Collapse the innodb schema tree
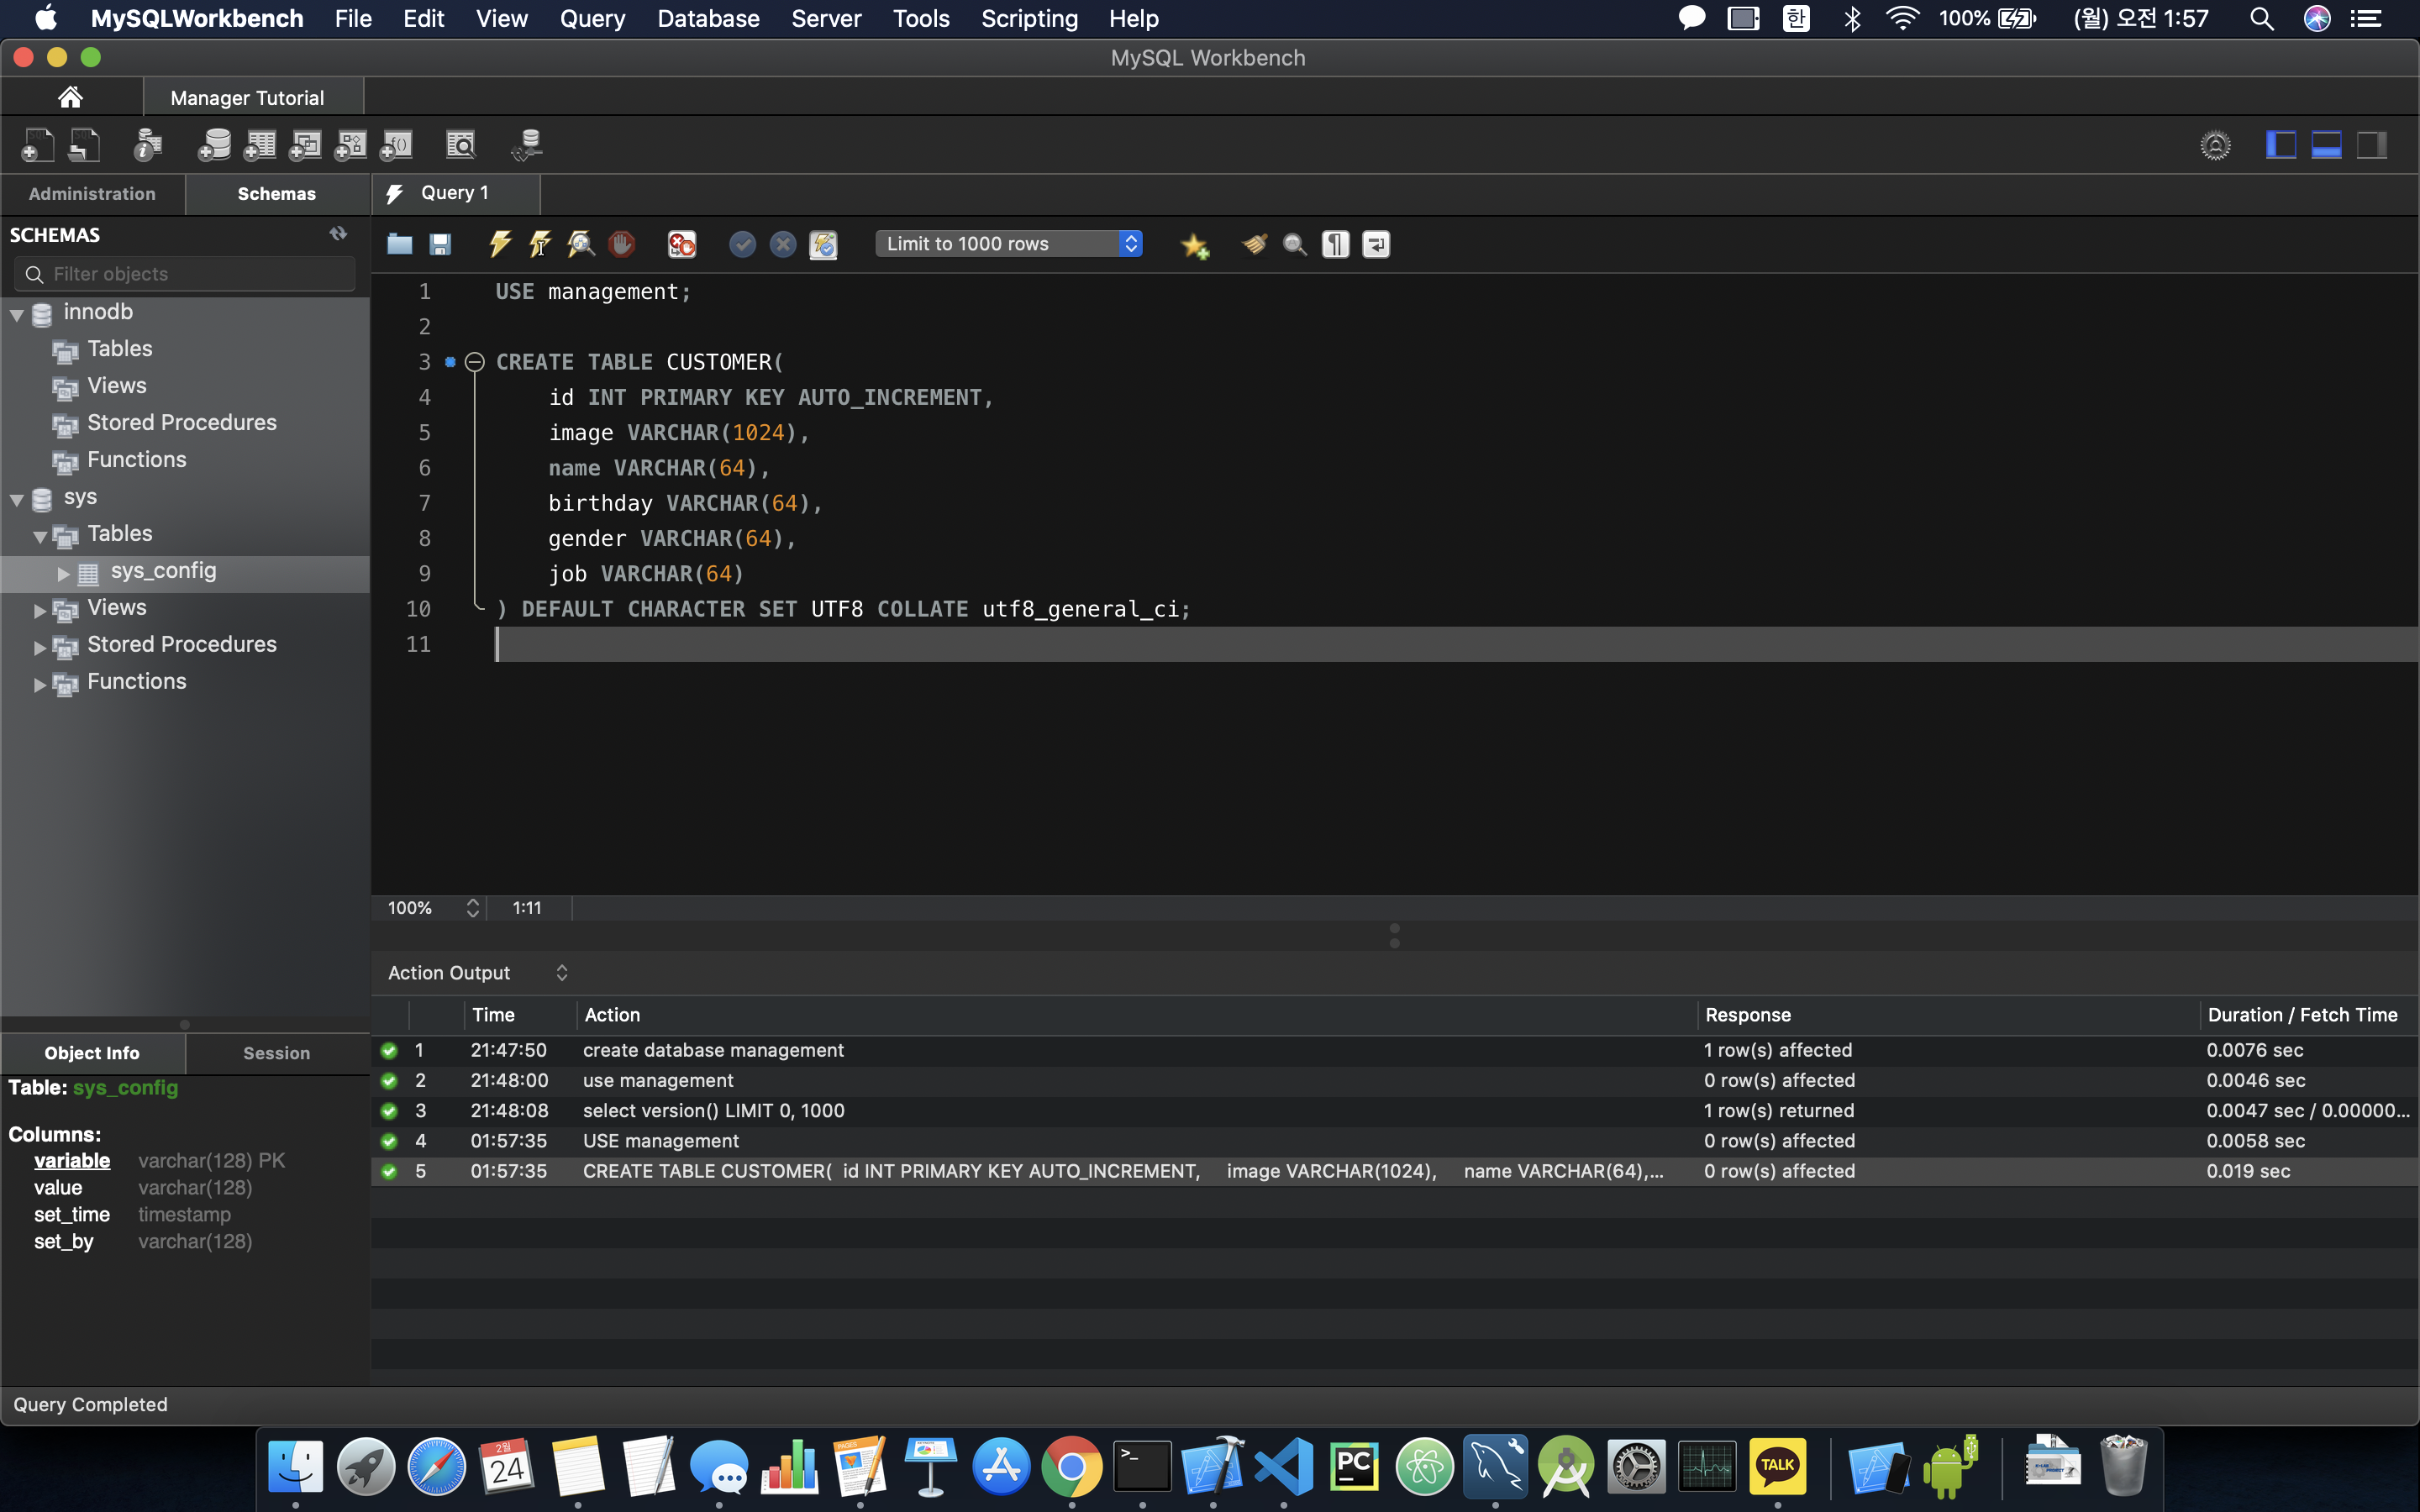 point(17,314)
